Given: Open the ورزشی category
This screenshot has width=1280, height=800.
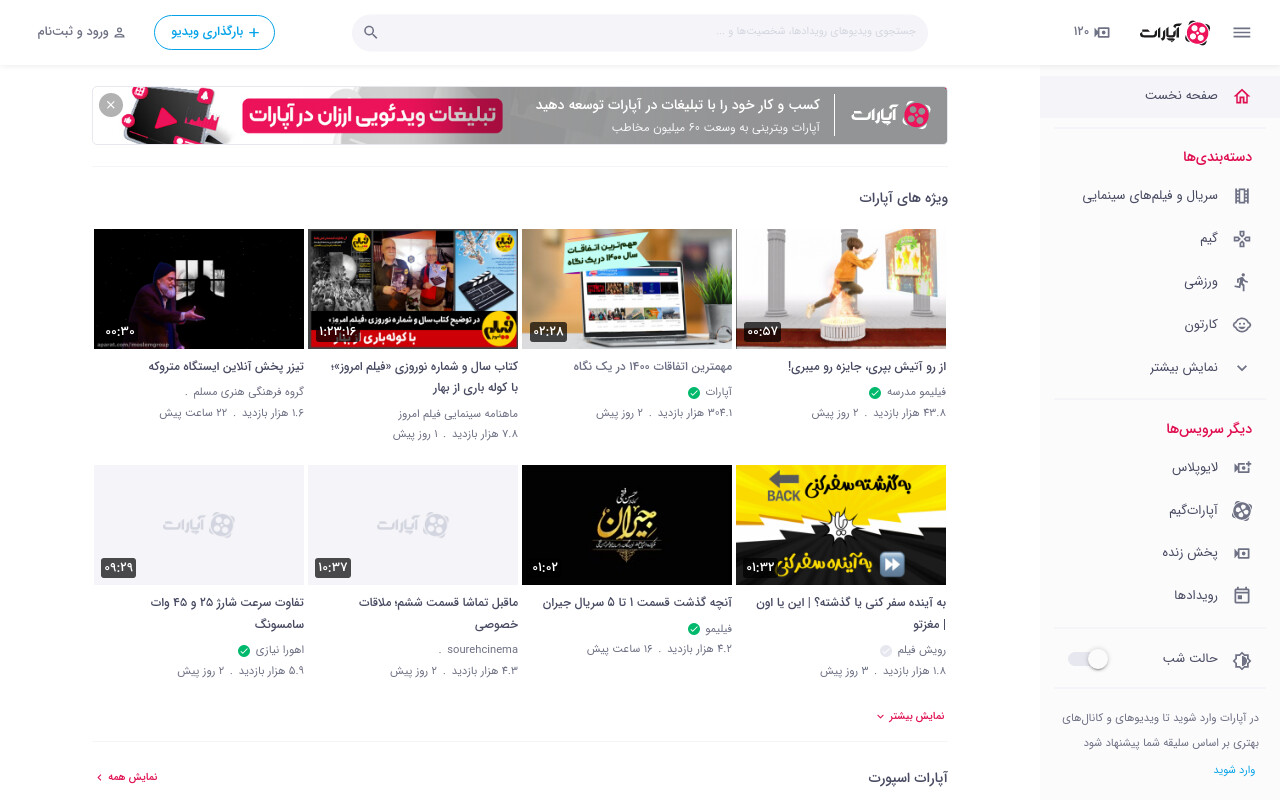Looking at the screenshot, I should click(1160, 282).
